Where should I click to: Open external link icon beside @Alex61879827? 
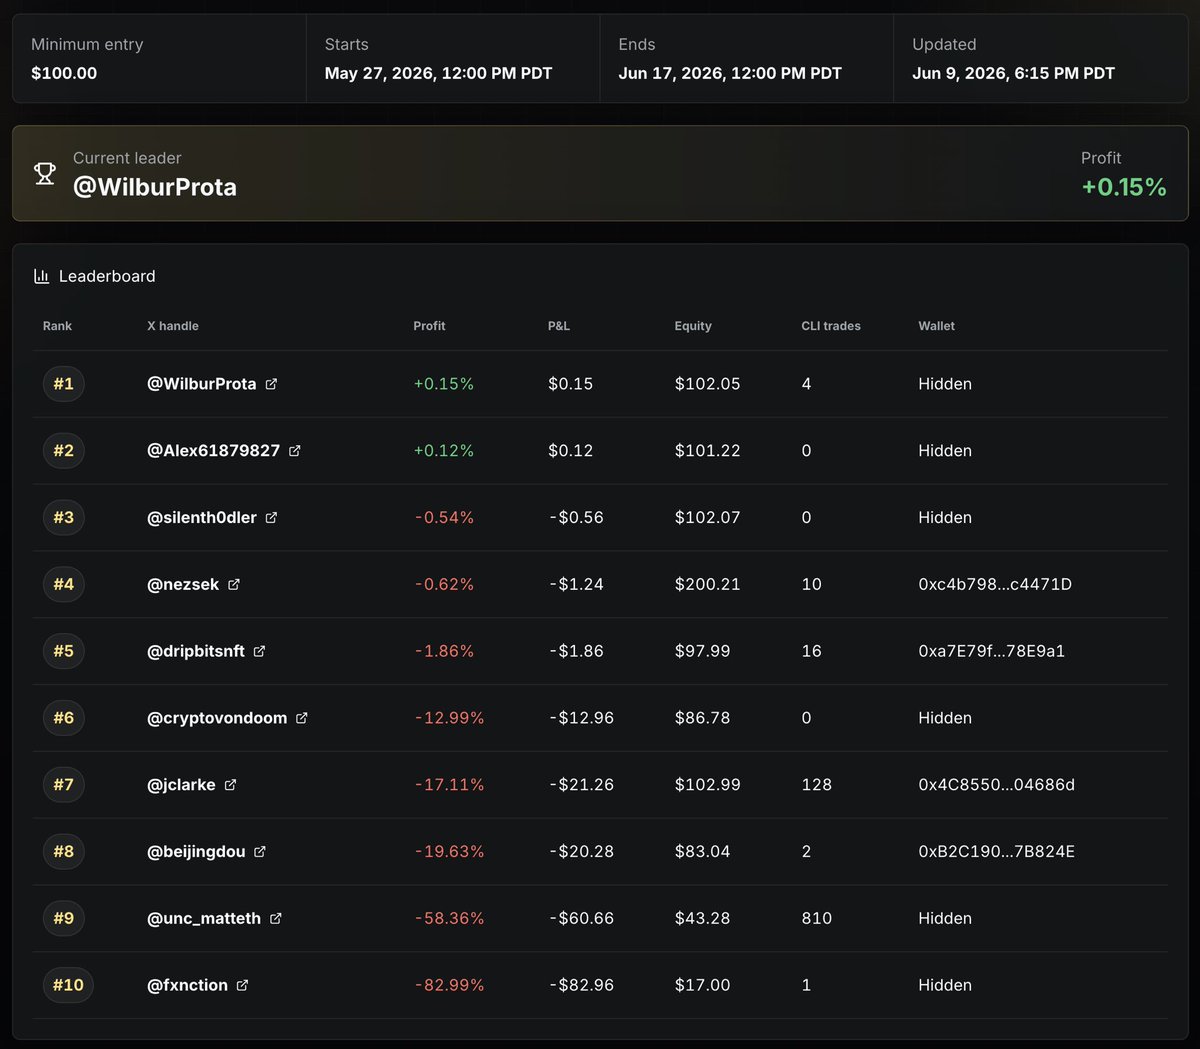pyautogui.click(x=295, y=451)
